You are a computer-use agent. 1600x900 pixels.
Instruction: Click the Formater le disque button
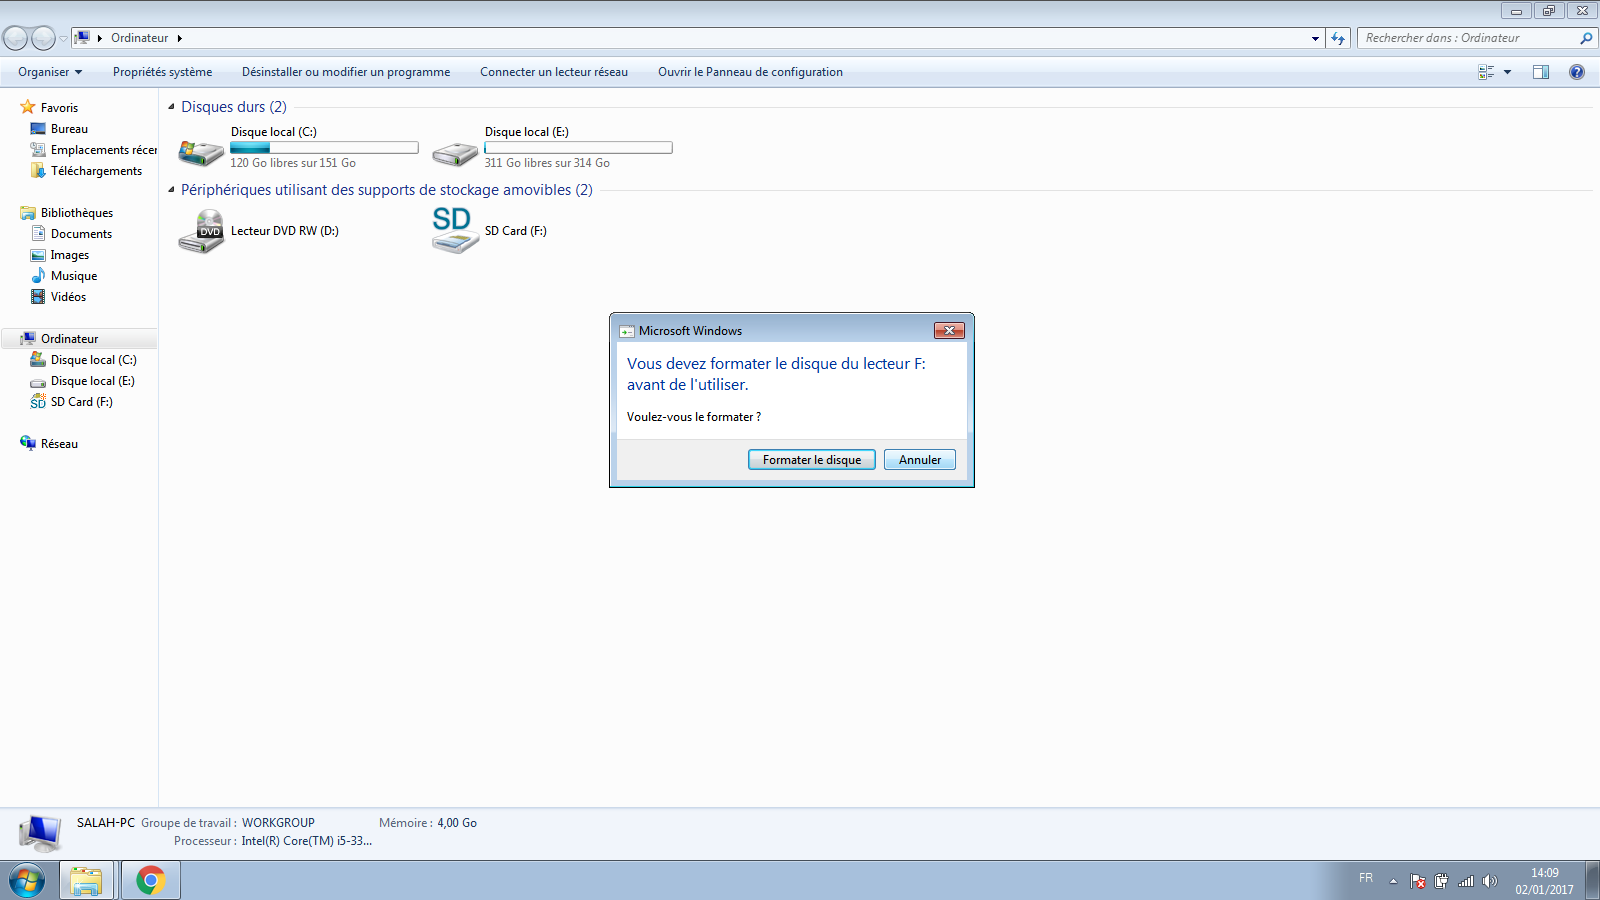812,460
